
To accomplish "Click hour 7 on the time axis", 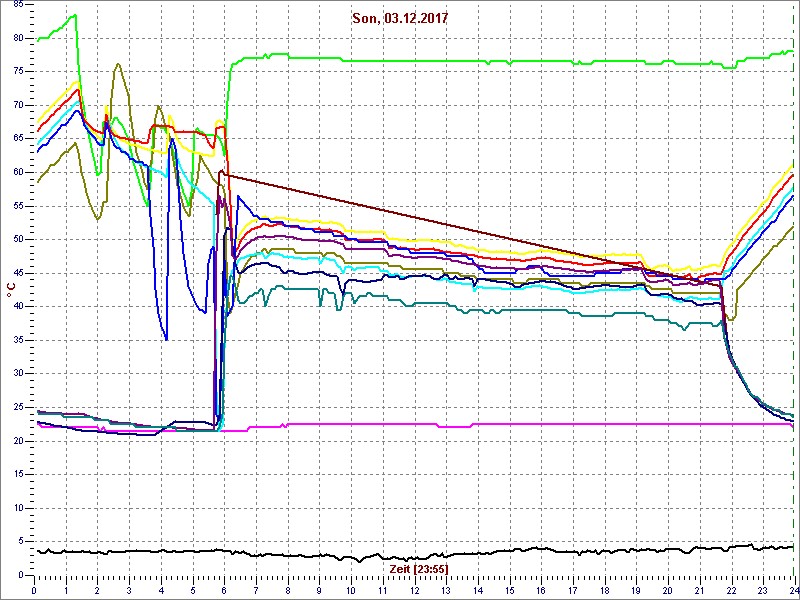I will coord(256,590).
